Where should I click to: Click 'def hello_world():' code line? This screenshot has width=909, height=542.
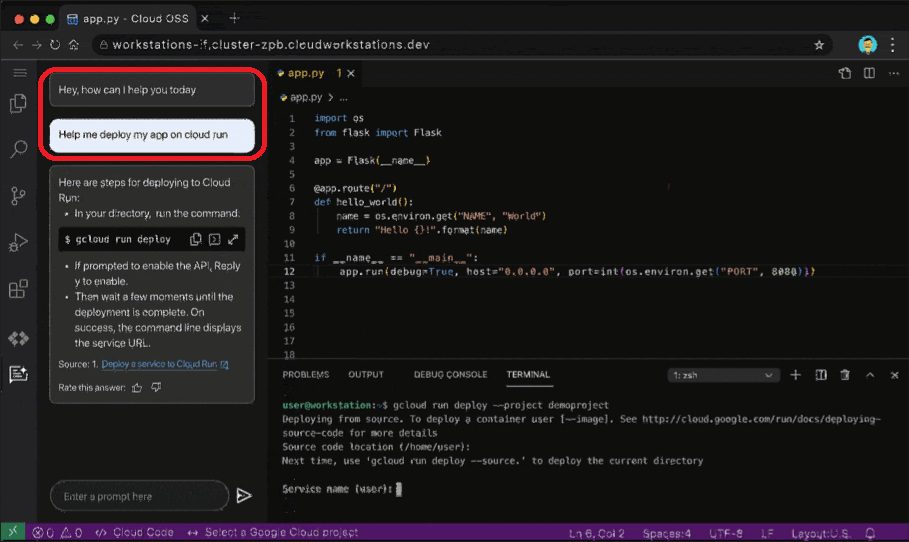click(x=363, y=202)
